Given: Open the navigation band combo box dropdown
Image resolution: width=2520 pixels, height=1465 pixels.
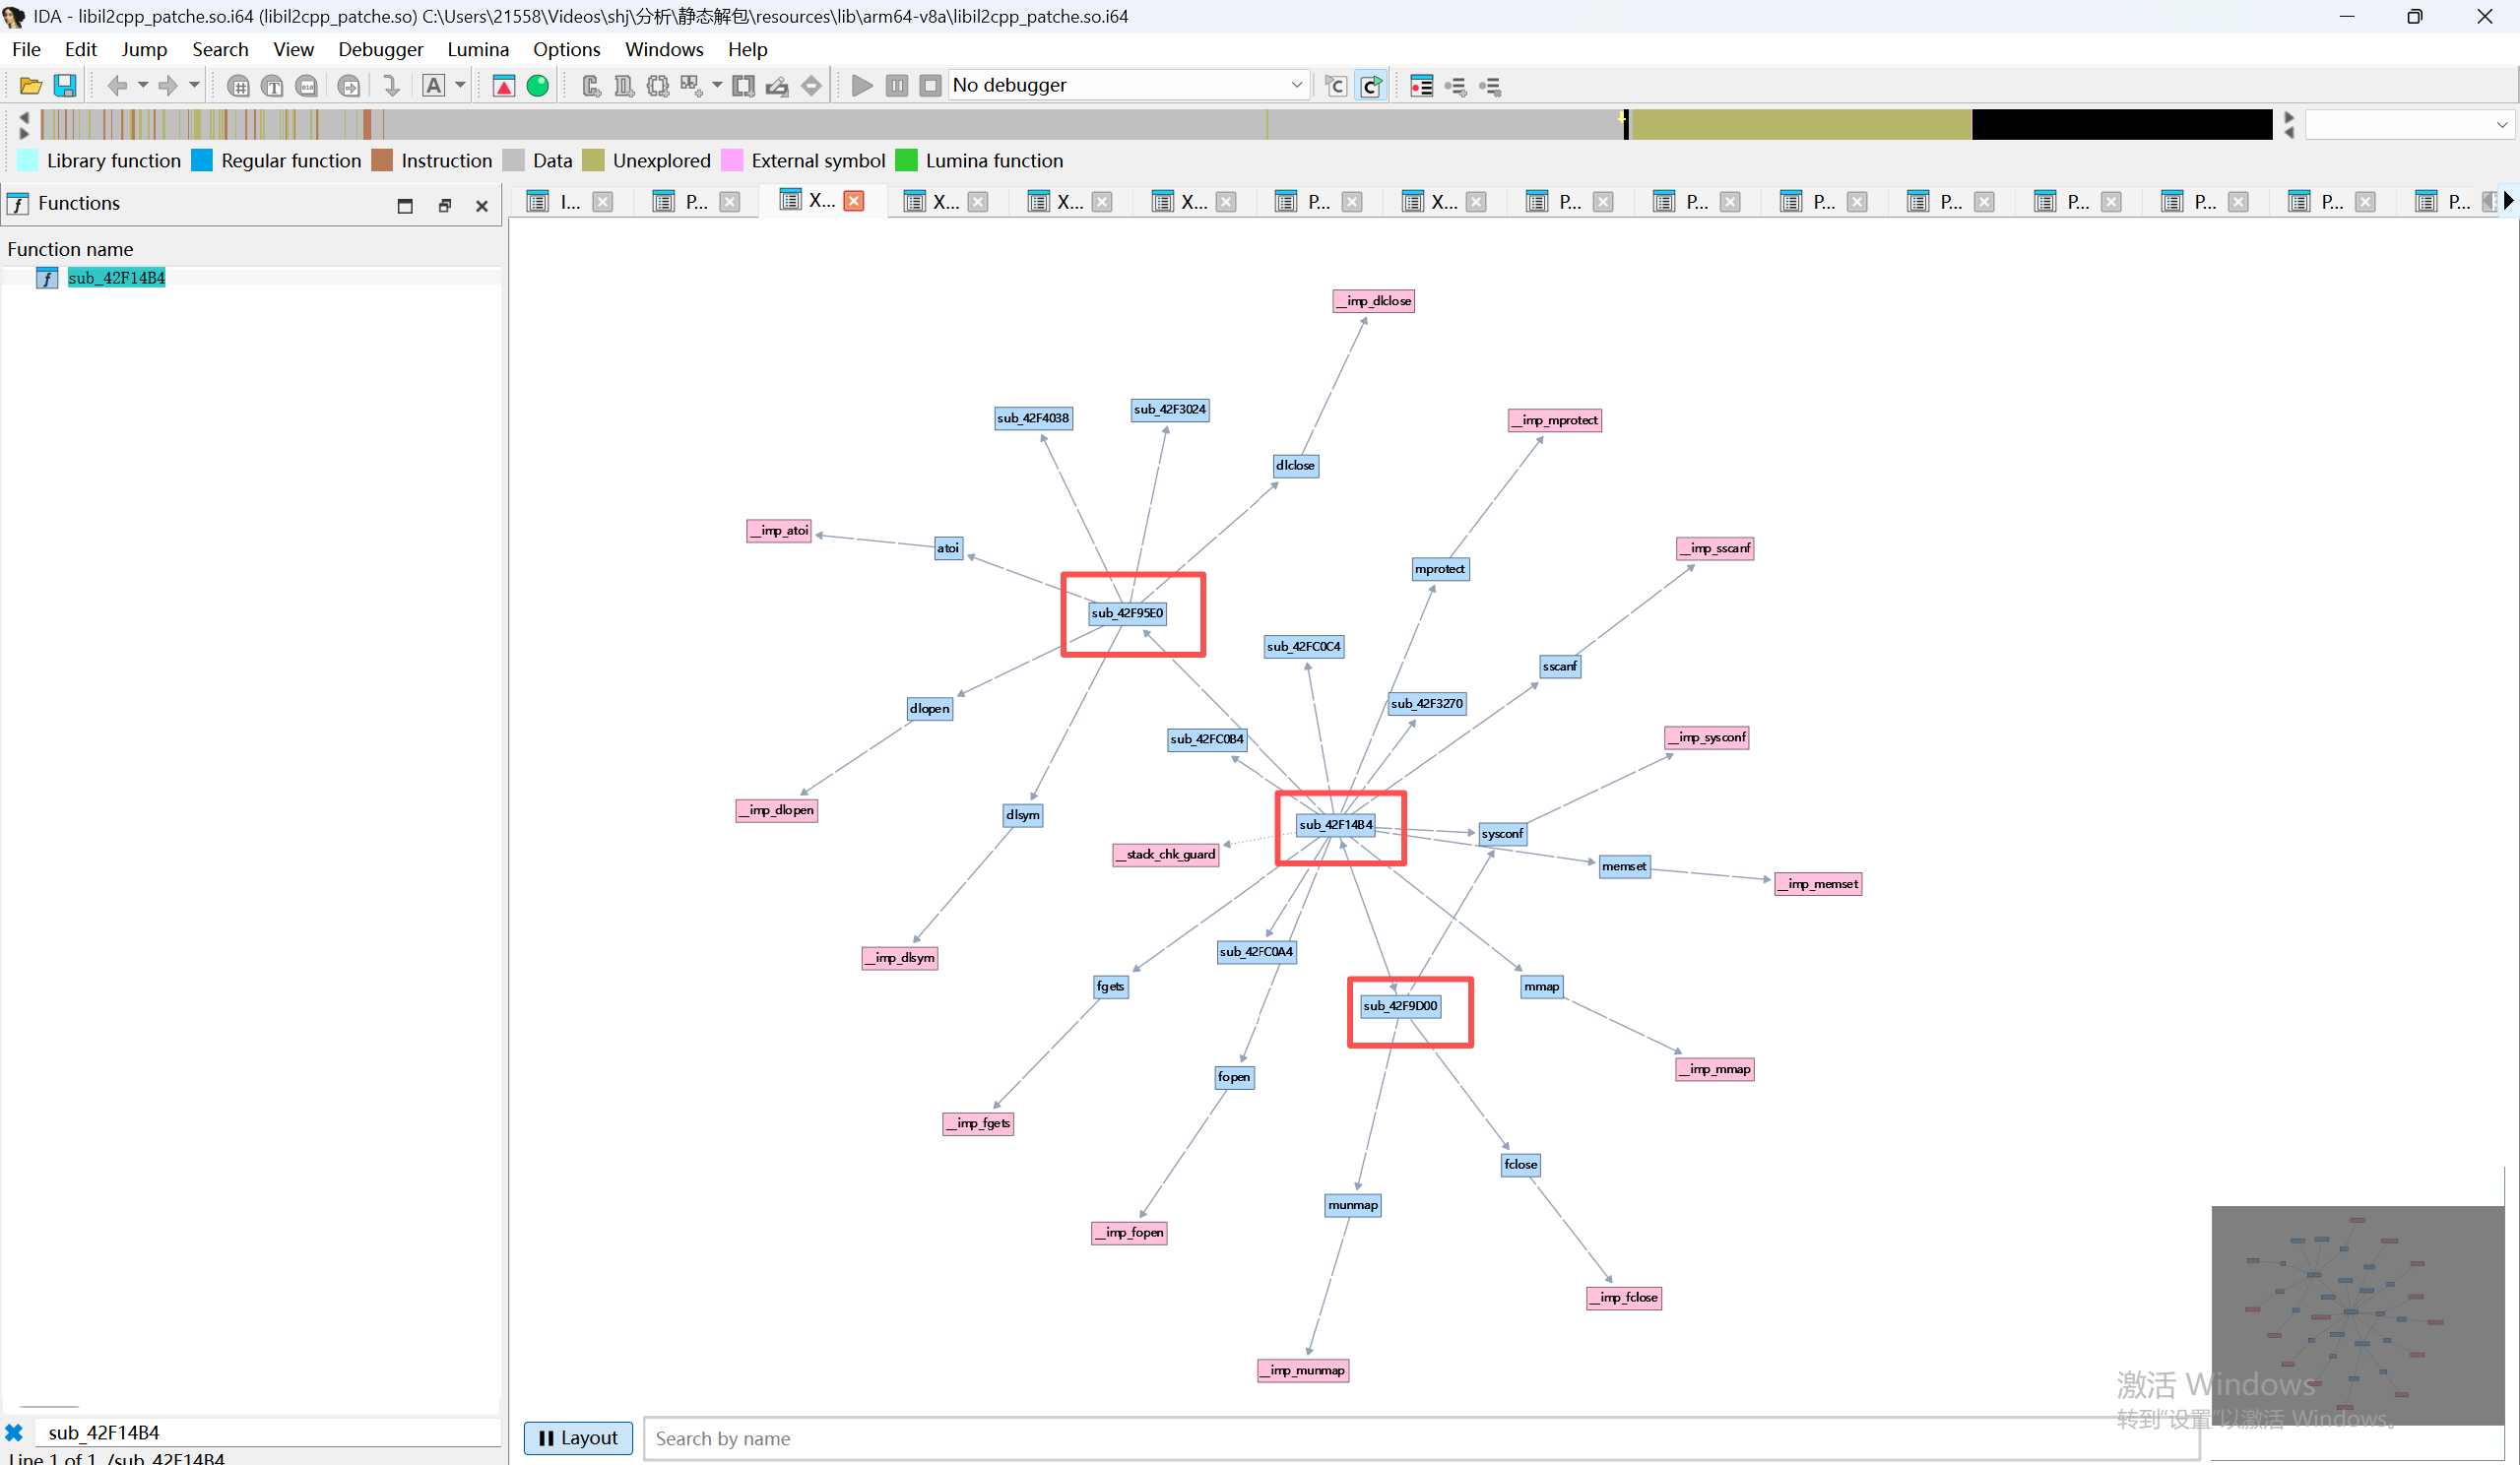Looking at the screenshot, I should 2501,125.
